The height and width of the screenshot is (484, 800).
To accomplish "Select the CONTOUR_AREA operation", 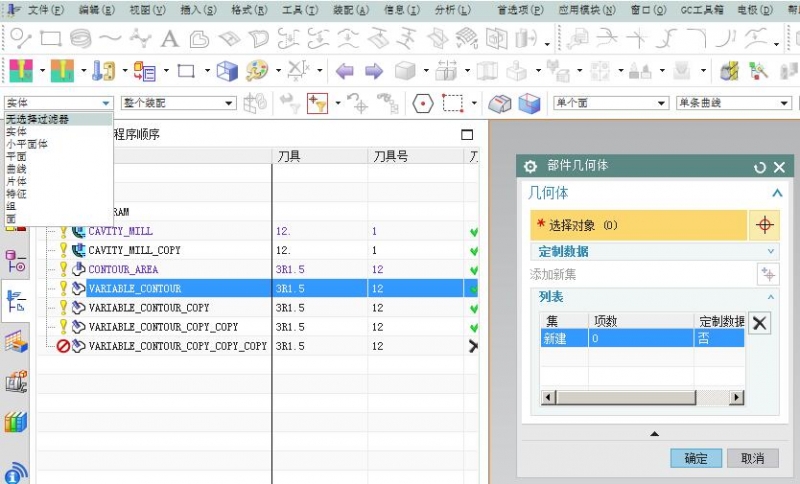I will (x=123, y=269).
